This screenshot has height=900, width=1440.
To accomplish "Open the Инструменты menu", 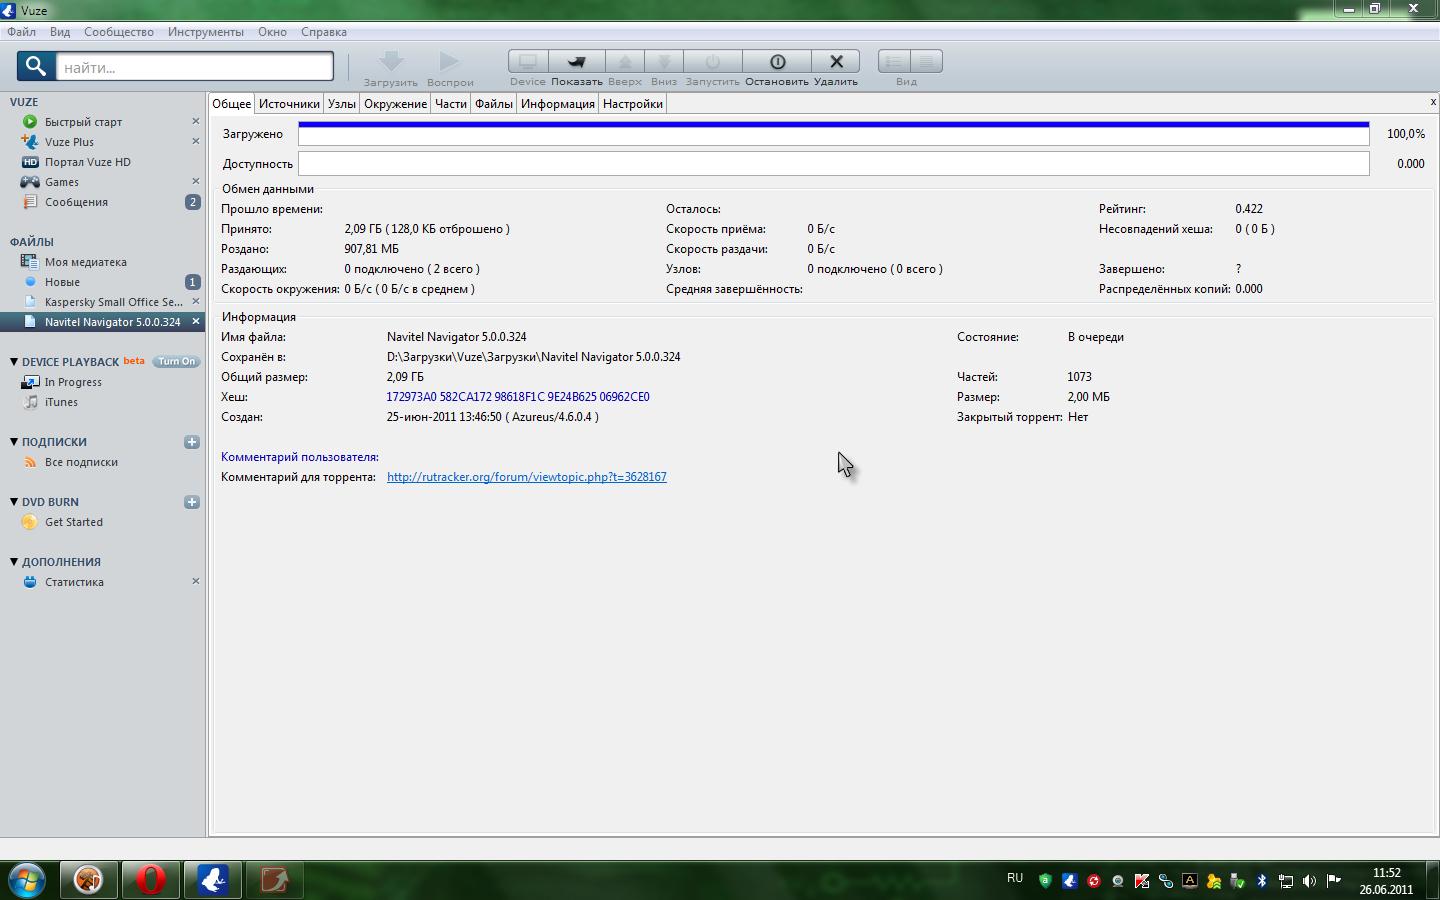I will [x=206, y=32].
